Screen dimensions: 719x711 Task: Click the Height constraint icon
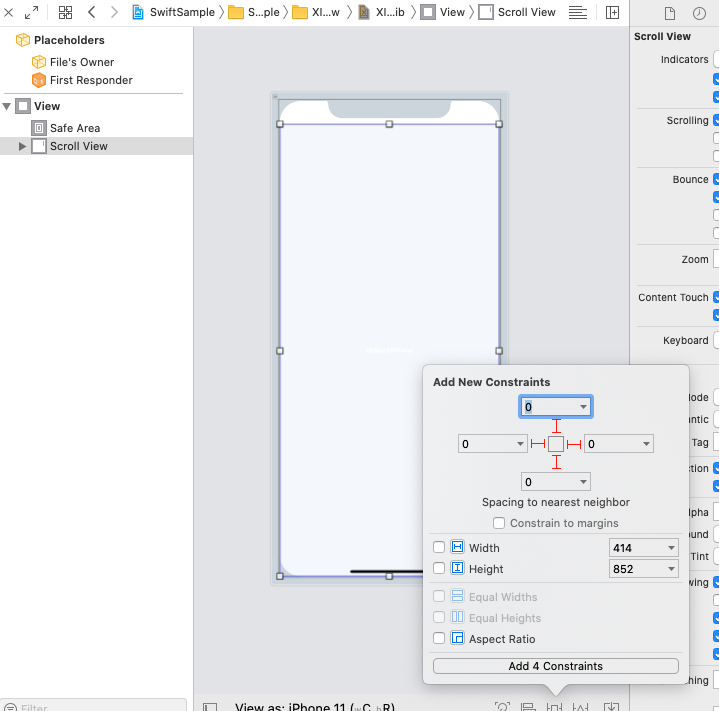457,568
